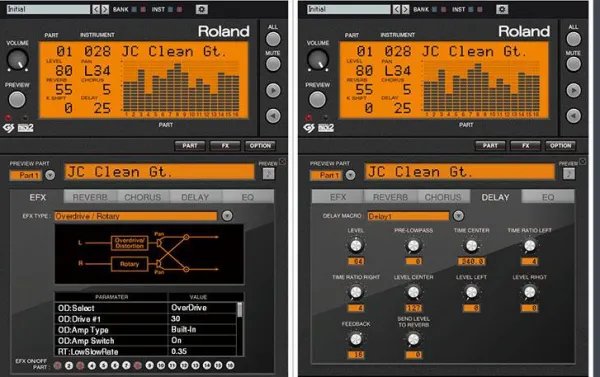Click the round PREVIEW button in left window
The height and width of the screenshot is (377, 600).
pos(17,100)
